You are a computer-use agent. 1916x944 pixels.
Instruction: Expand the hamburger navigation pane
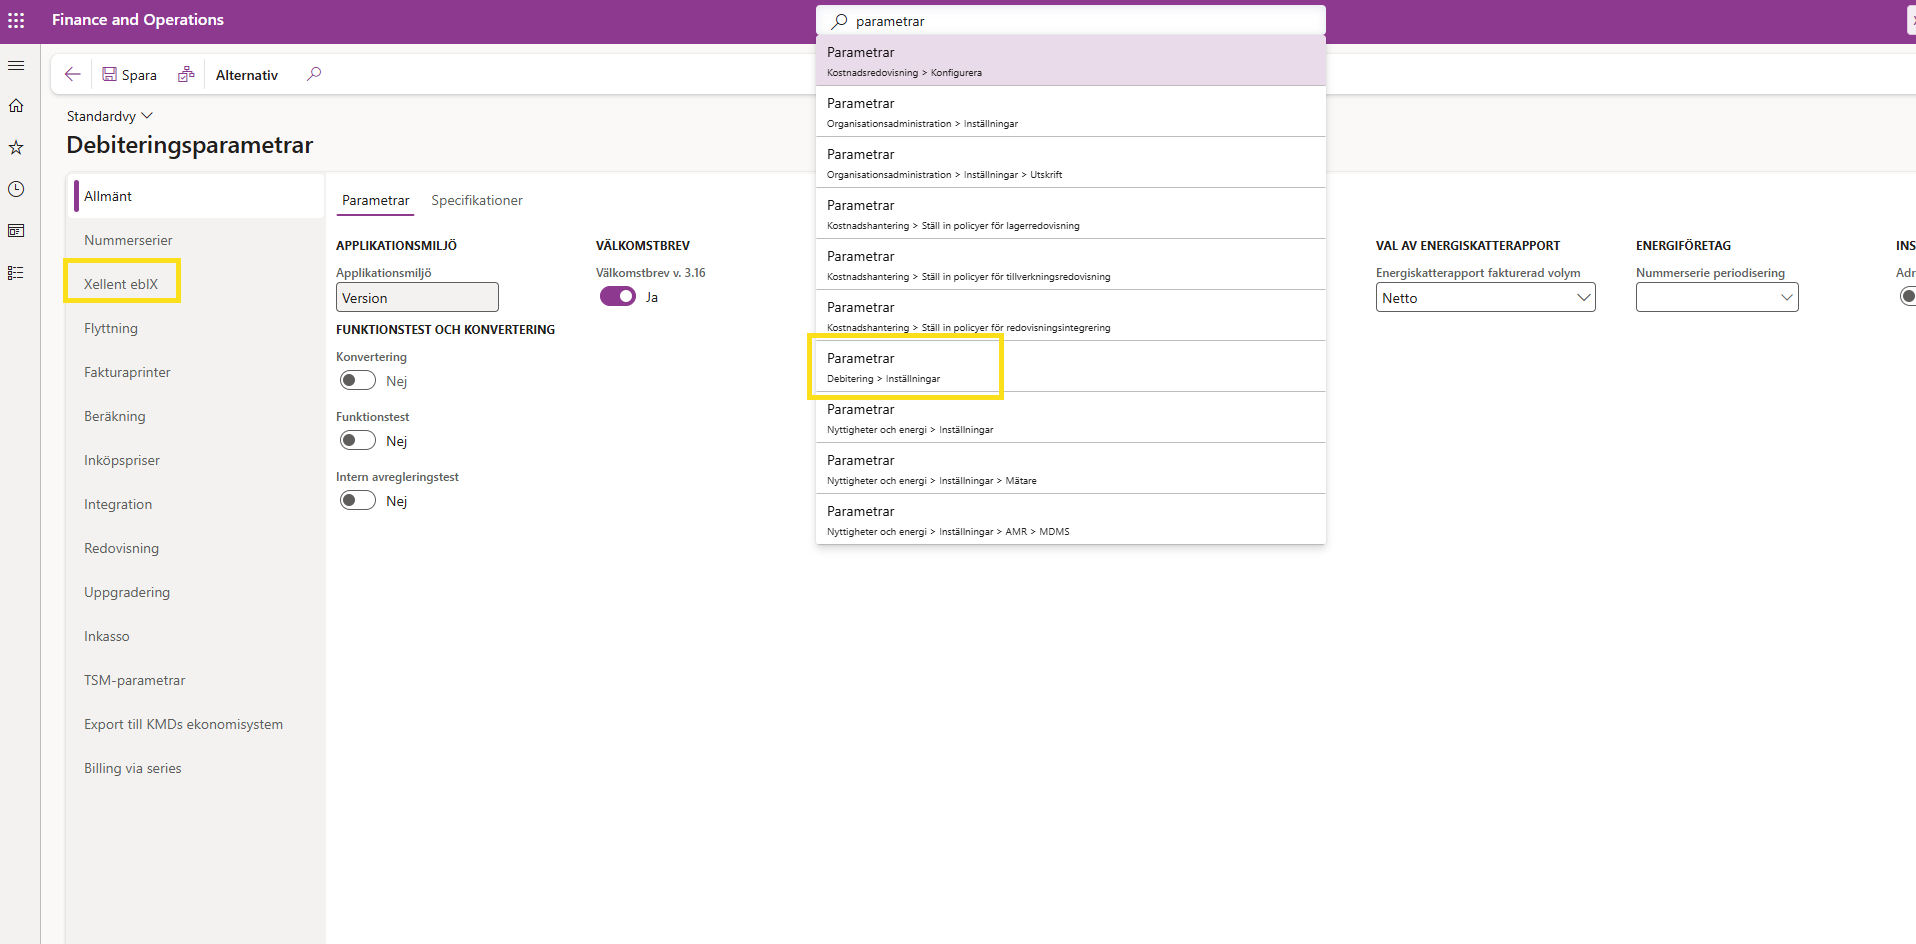click(16, 65)
